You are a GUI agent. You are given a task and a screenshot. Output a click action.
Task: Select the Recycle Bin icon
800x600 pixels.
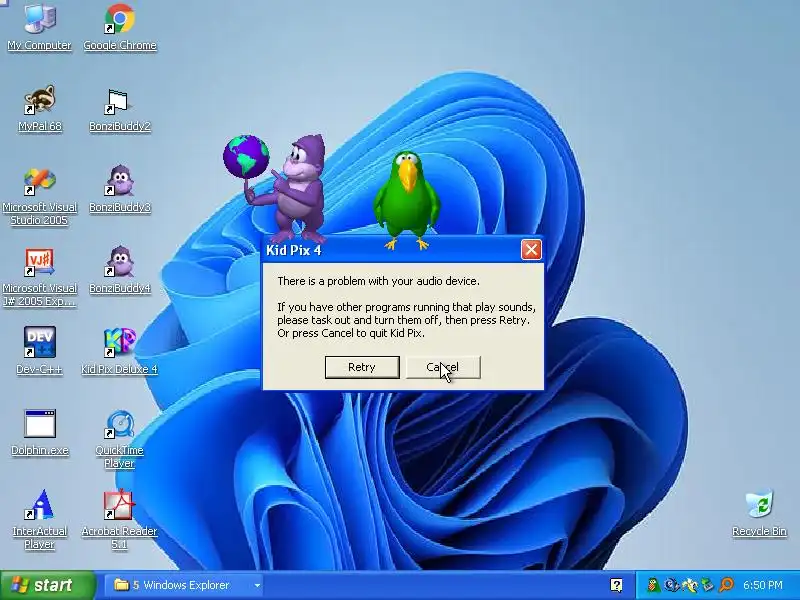(x=759, y=513)
